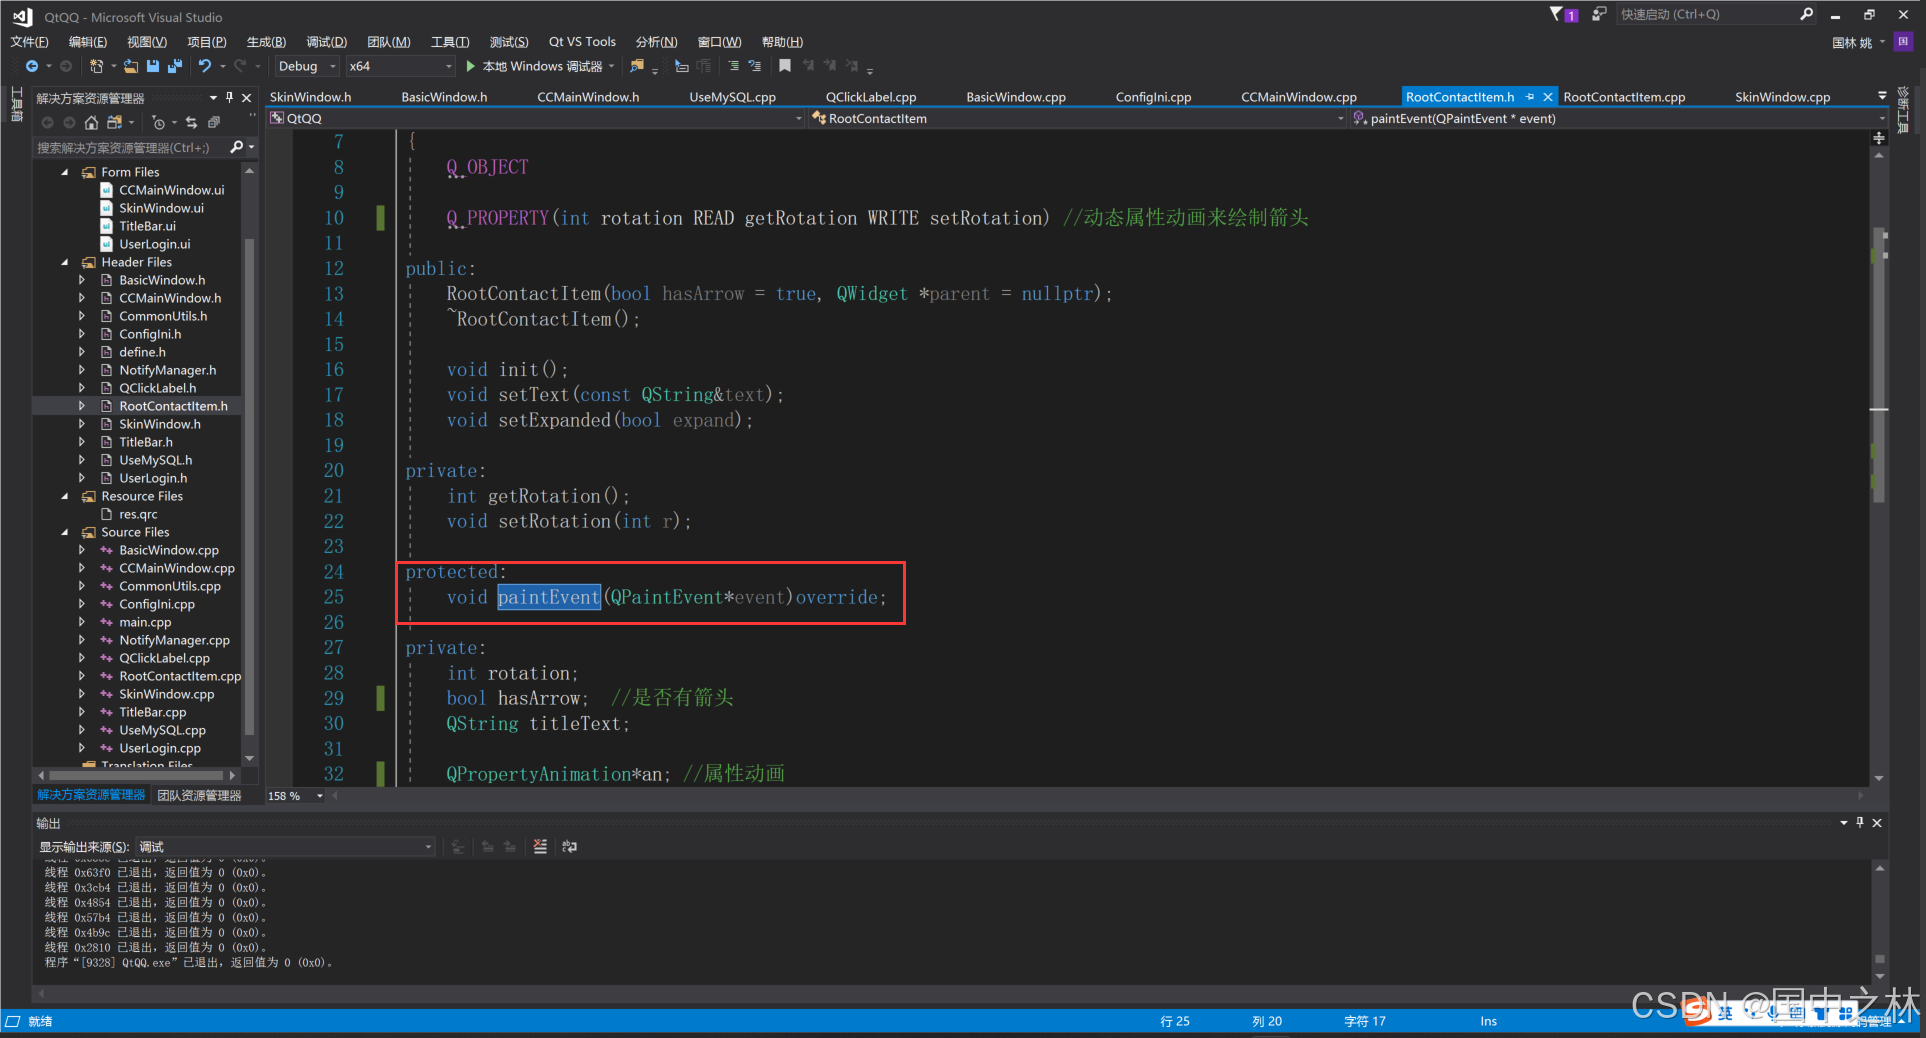Screen dimensions: 1926x1038
Task: Open the Qt VS Tools menu
Action: (x=582, y=41)
